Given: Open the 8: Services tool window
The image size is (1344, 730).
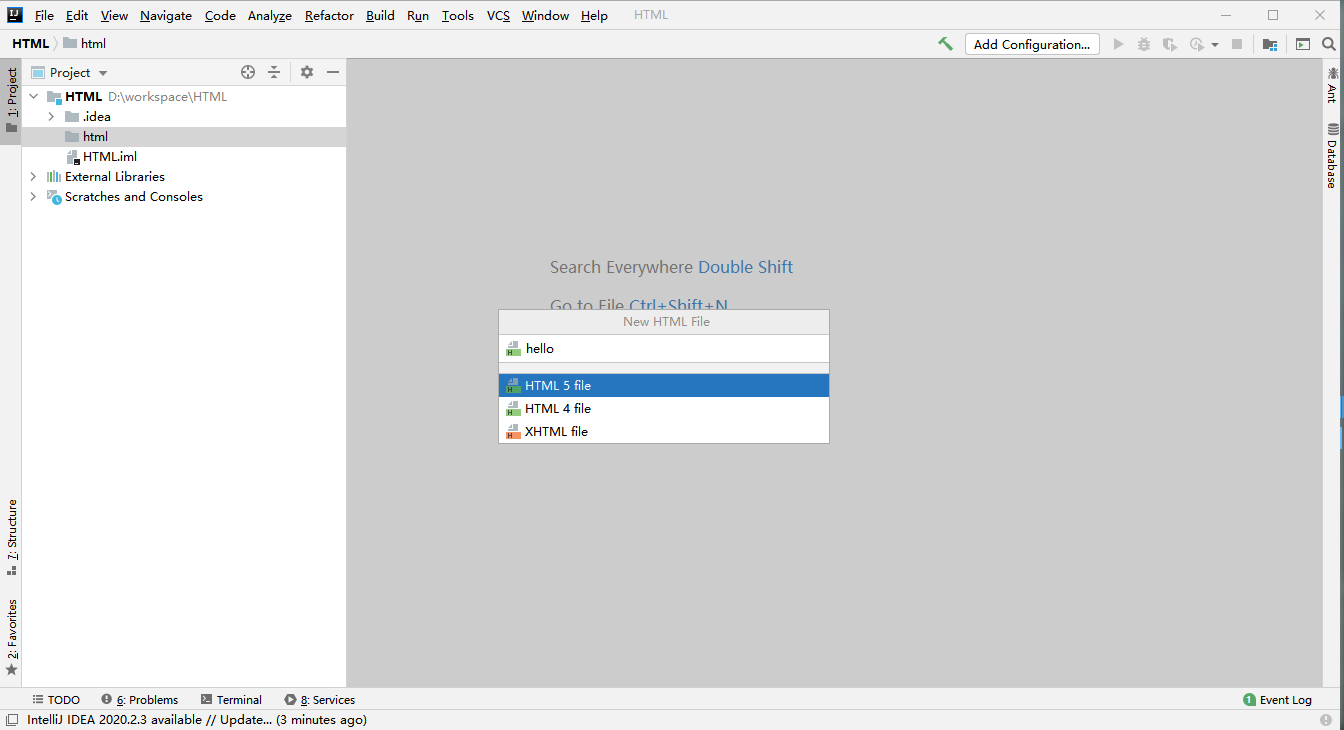Looking at the screenshot, I should 320,700.
